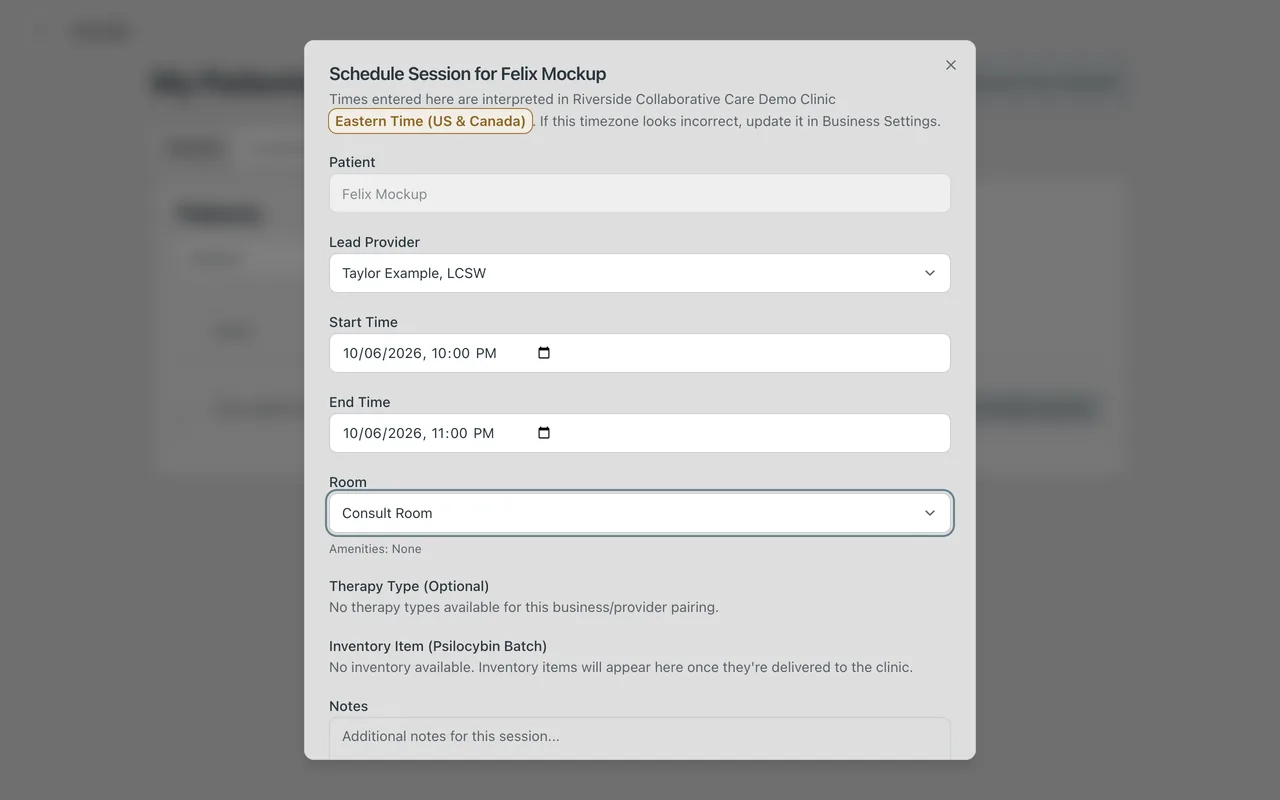Click the 'Patient' field label
Screen dimensions: 1280x800
[352, 162]
